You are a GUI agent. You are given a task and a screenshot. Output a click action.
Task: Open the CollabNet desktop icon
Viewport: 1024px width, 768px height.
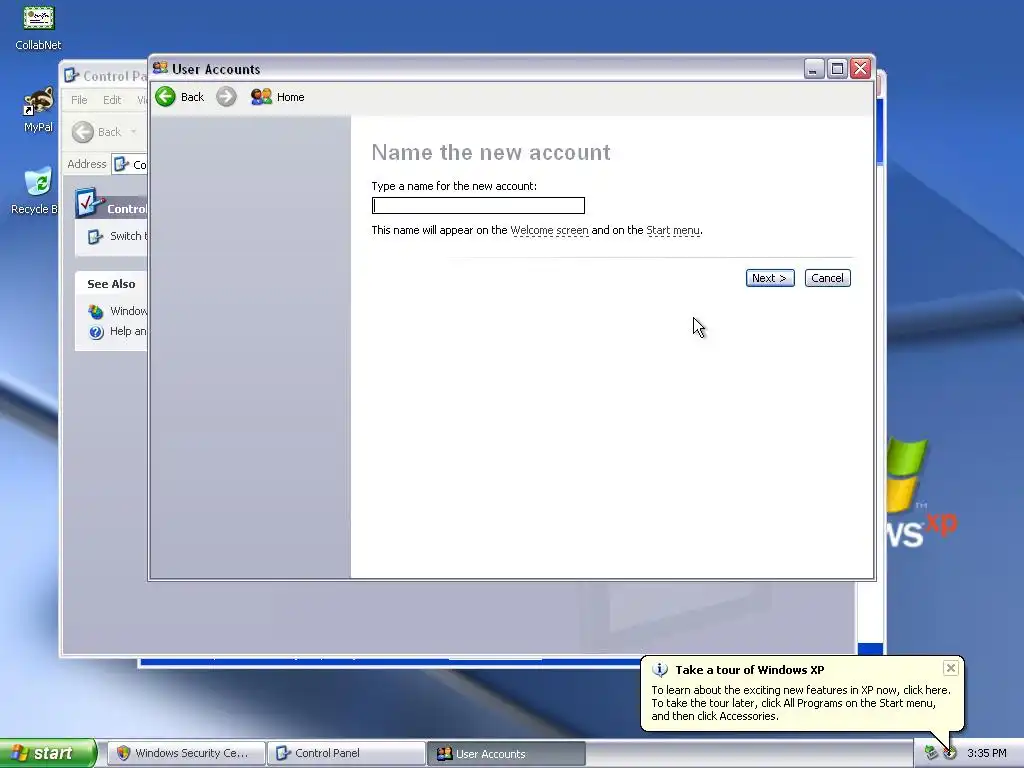point(39,27)
